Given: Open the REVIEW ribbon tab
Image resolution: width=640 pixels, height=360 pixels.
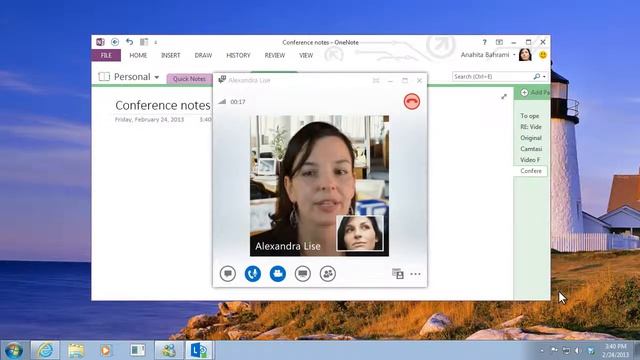Looking at the screenshot, I should [x=275, y=55].
